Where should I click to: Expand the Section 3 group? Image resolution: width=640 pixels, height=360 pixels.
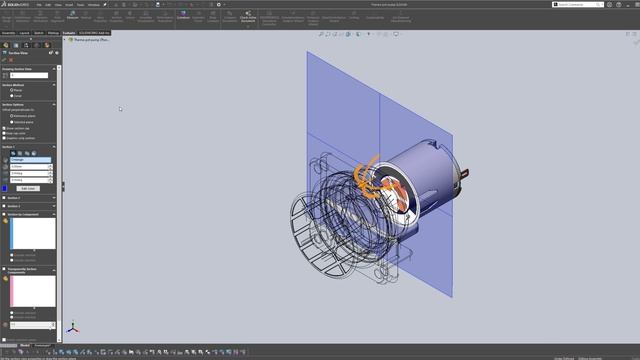54,206
